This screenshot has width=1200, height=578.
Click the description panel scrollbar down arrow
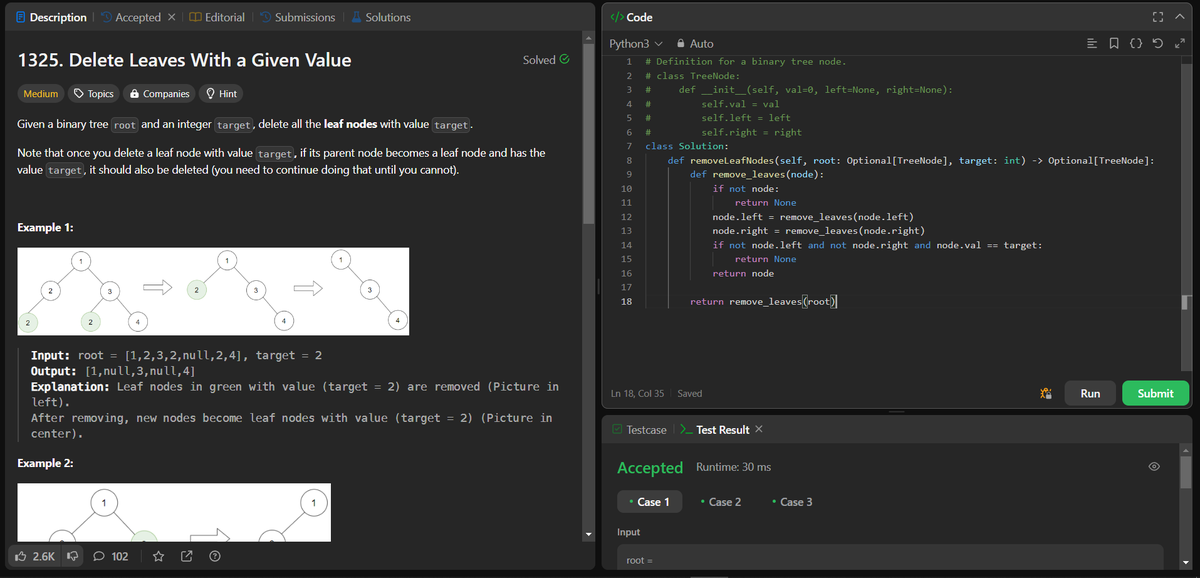(x=591, y=533)
